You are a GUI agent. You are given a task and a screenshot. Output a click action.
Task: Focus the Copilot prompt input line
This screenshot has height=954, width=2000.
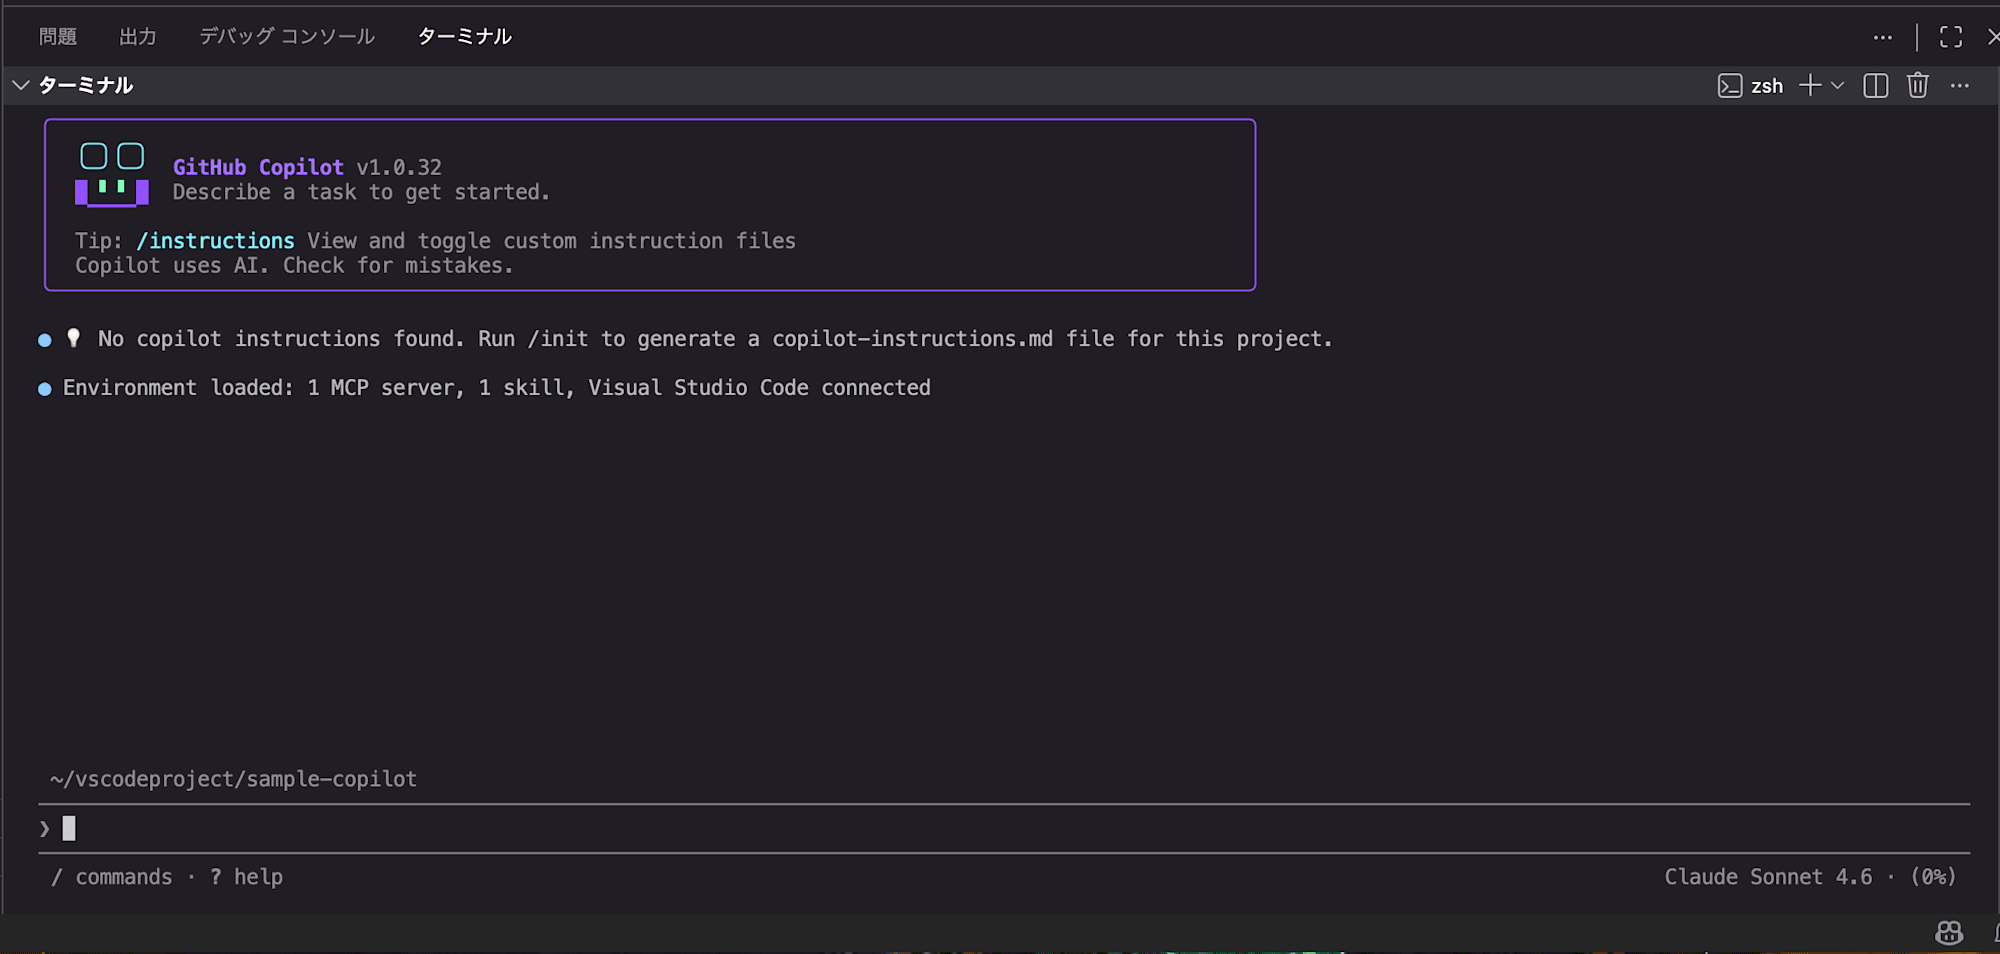(500, 828)
